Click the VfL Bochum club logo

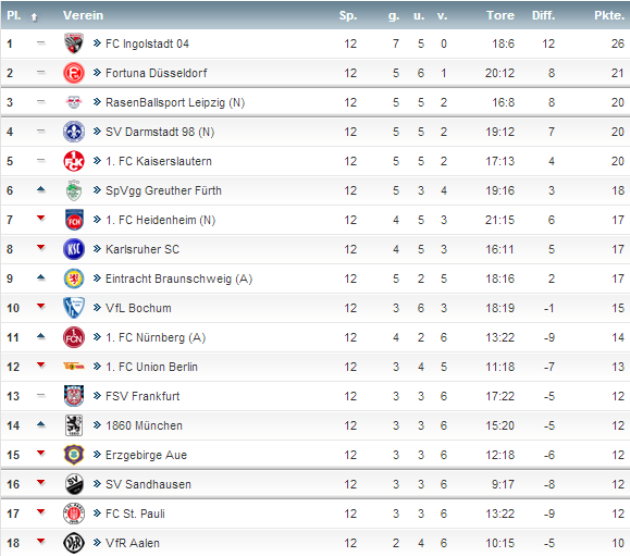click(73, 308)
